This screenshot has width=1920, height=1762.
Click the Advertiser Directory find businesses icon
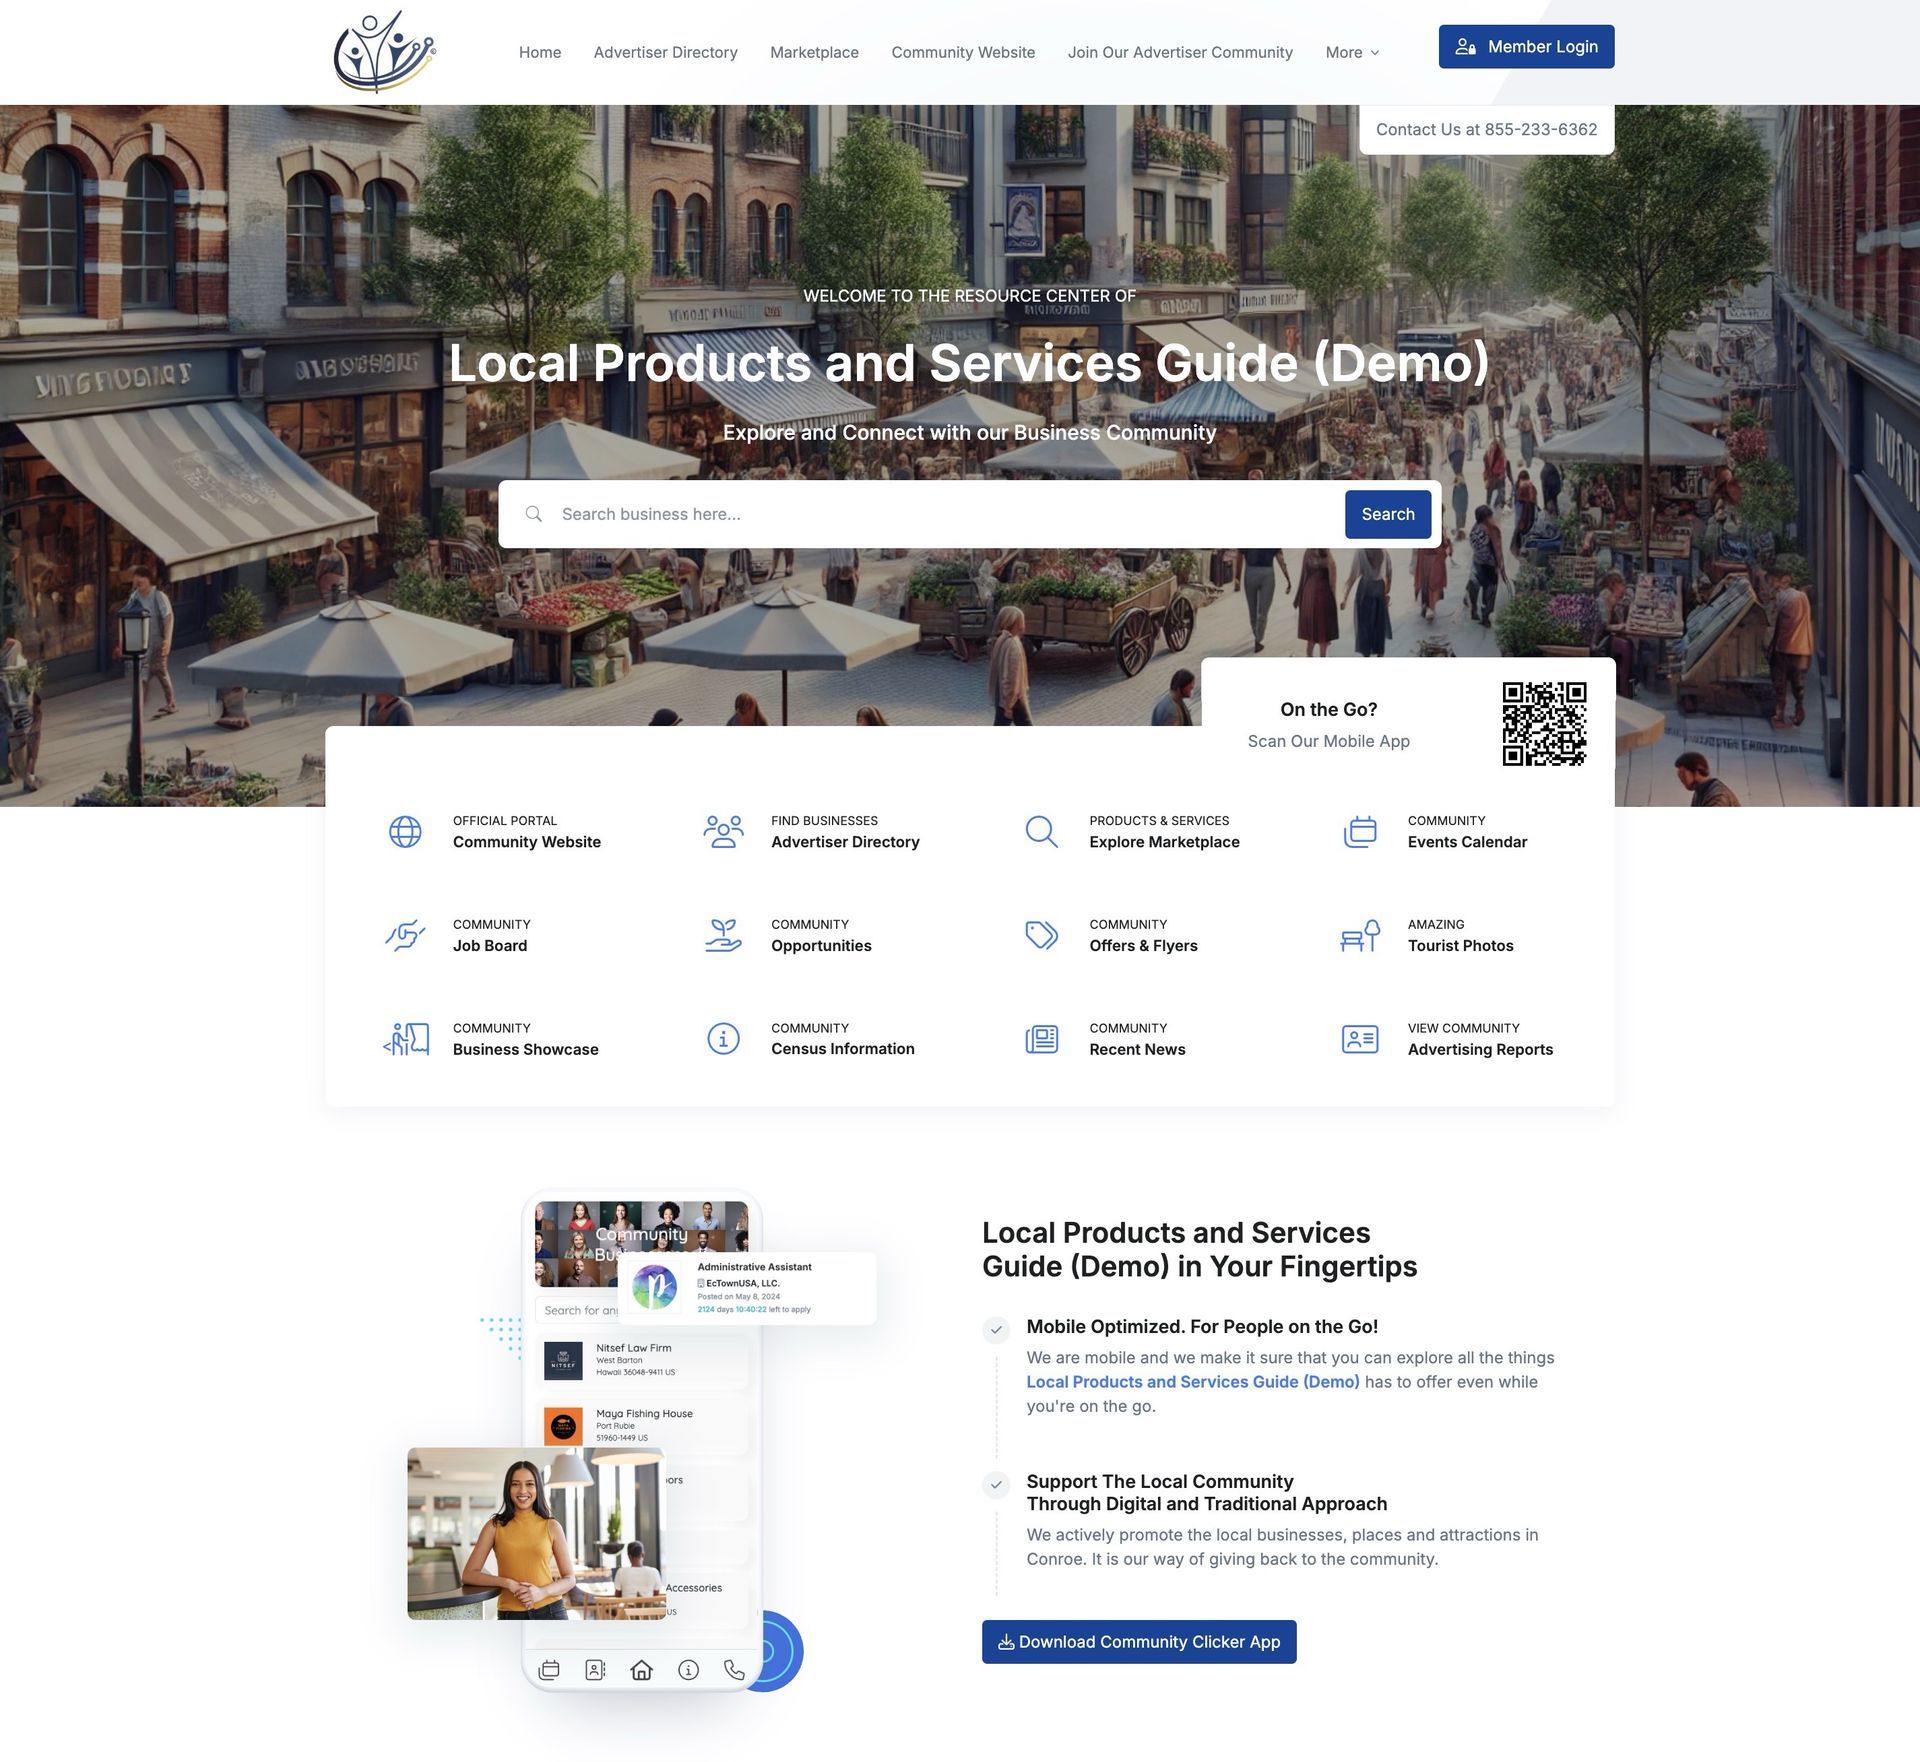click(x=723, y=829)
